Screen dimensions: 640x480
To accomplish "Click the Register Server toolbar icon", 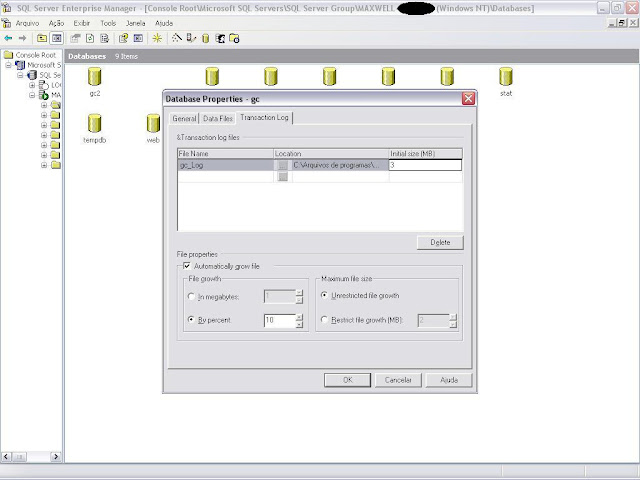I will click(191, 38).
